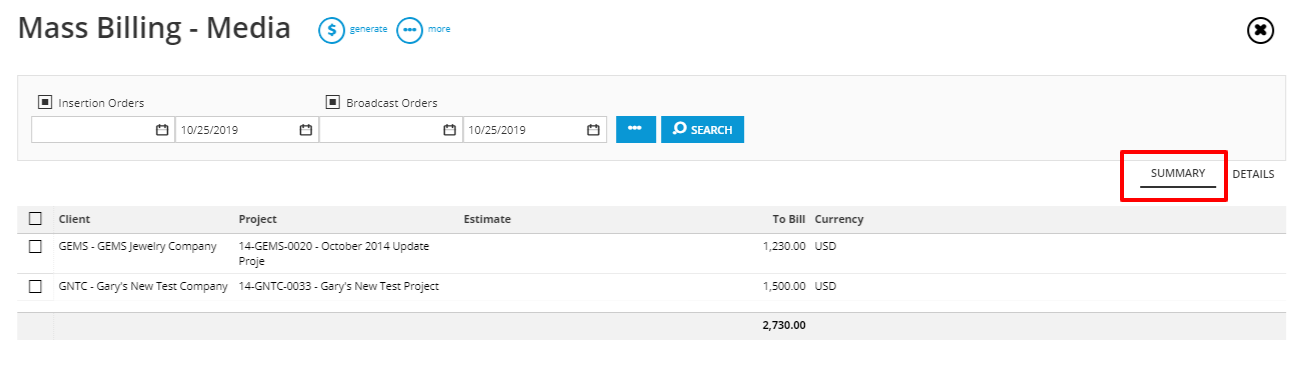Toggle the Insertion Orders checkbox

tap(44, 102)
